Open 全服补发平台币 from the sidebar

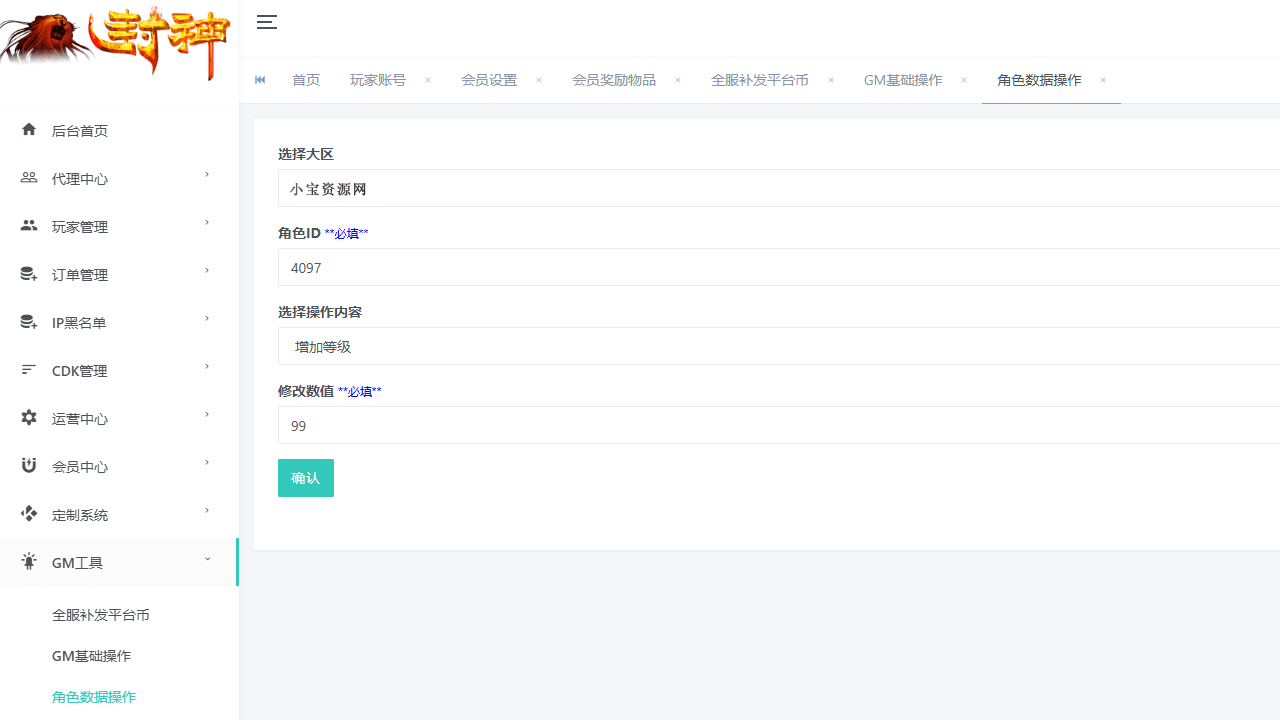pos(101,614)
